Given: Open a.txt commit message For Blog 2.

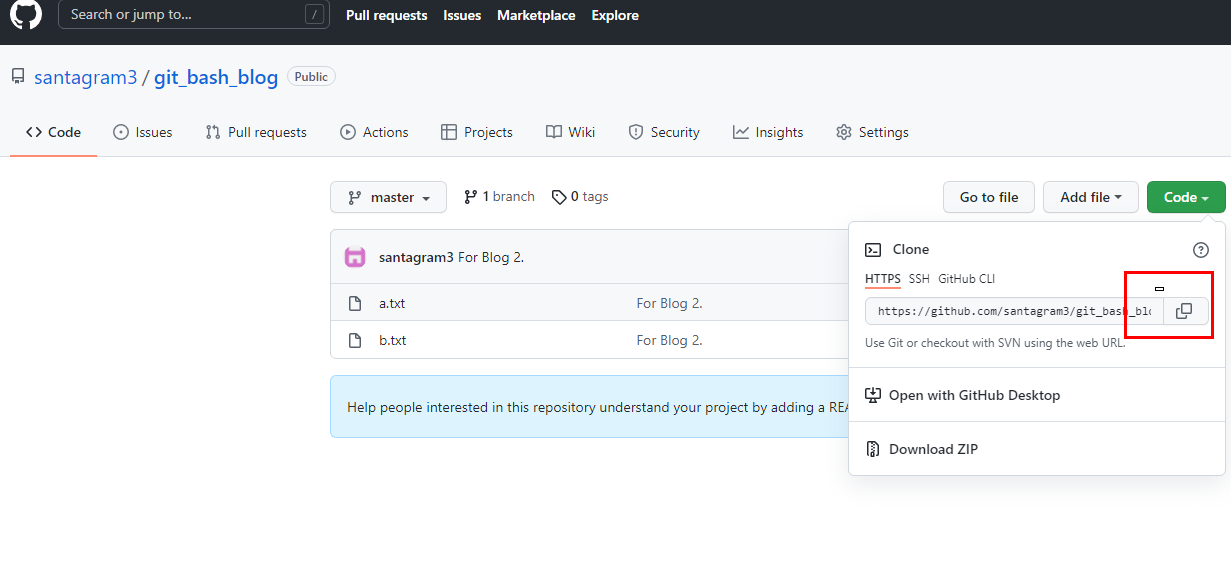Looking at the screenshot, I should (670, 303).
